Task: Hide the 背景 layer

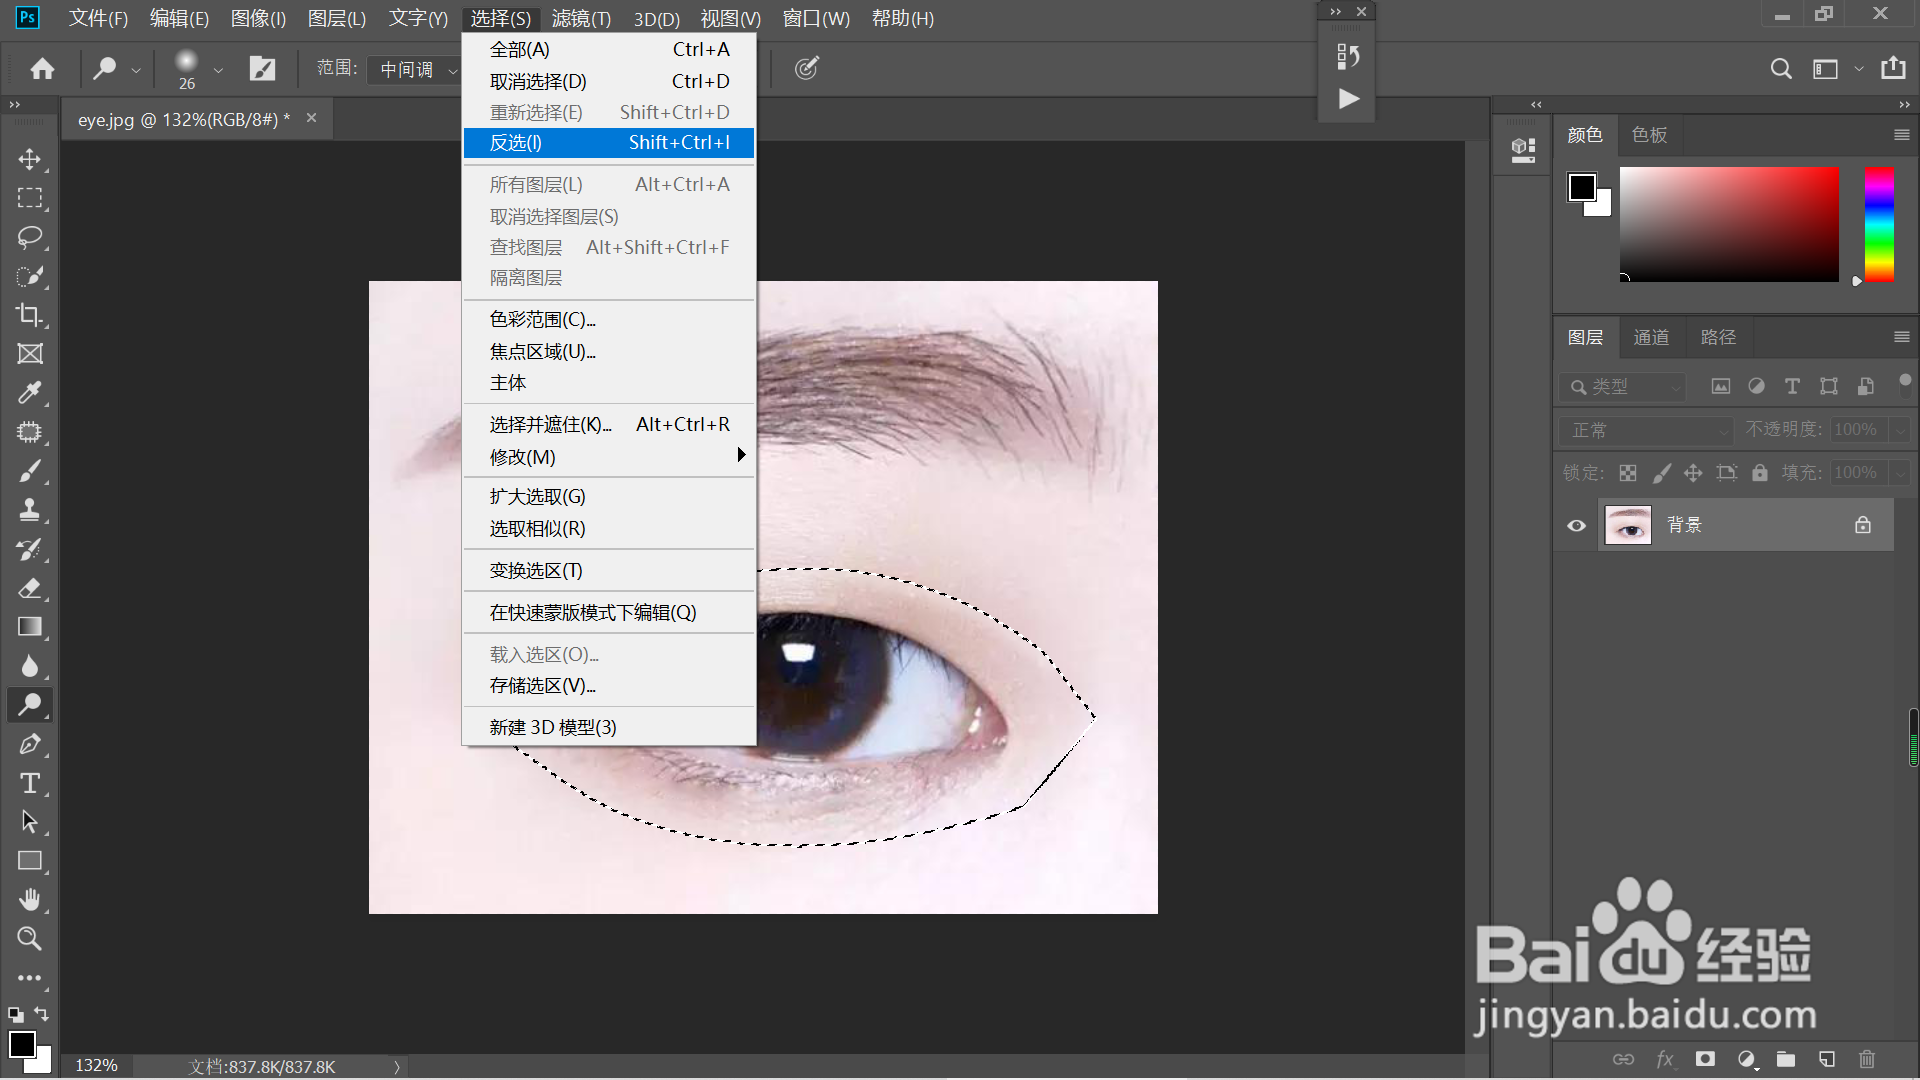Action: (1577, 524)
